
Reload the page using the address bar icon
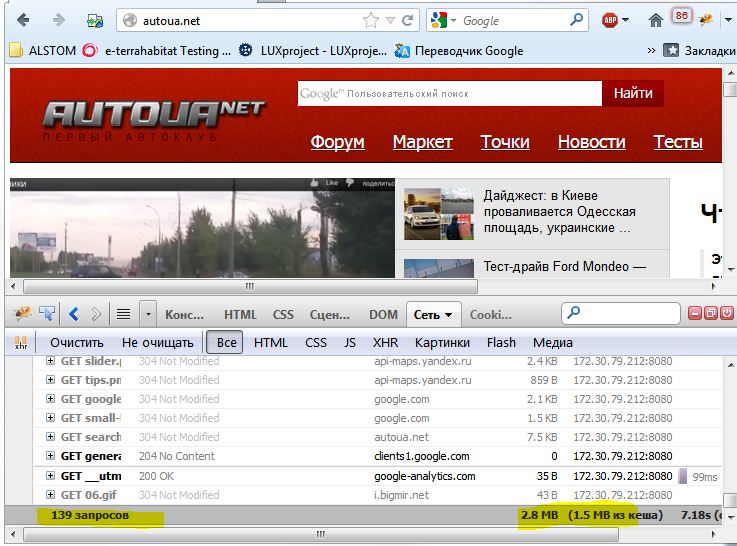point(407,20)
